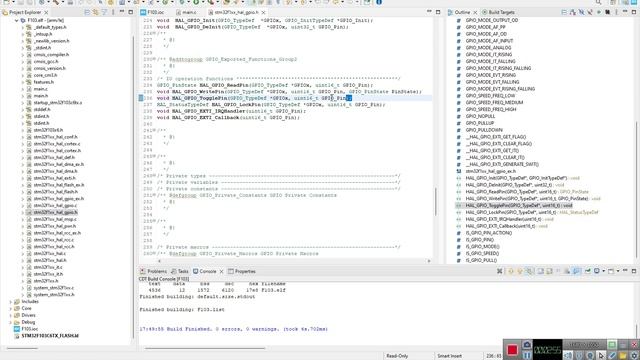Collapse all items in Outline toolbar
Screen dimensions: 640x360
point(564,12)
